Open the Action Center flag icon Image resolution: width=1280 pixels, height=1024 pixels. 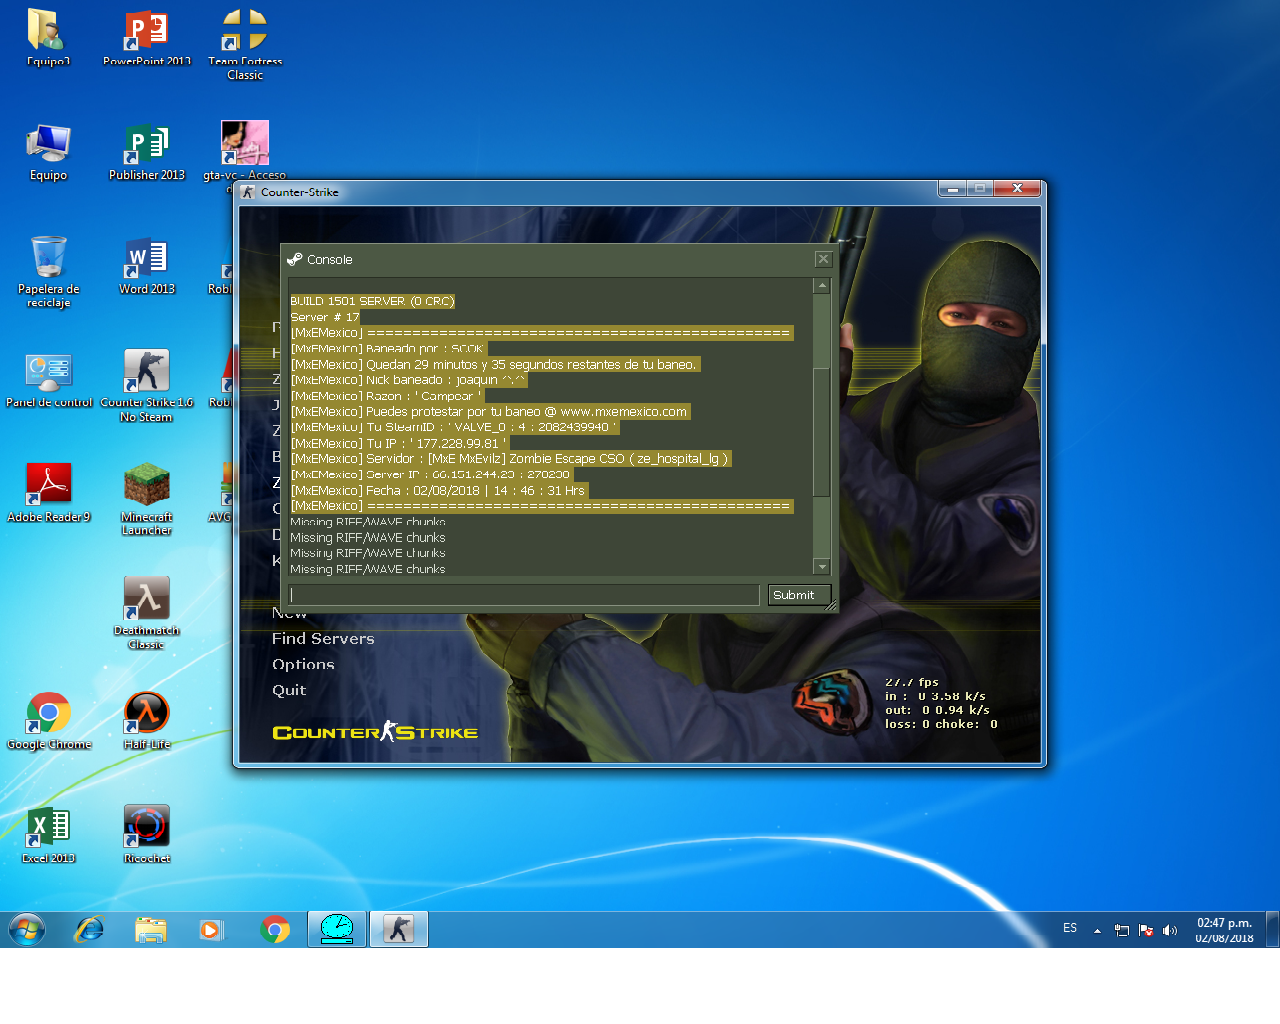tap(1146, 930)
